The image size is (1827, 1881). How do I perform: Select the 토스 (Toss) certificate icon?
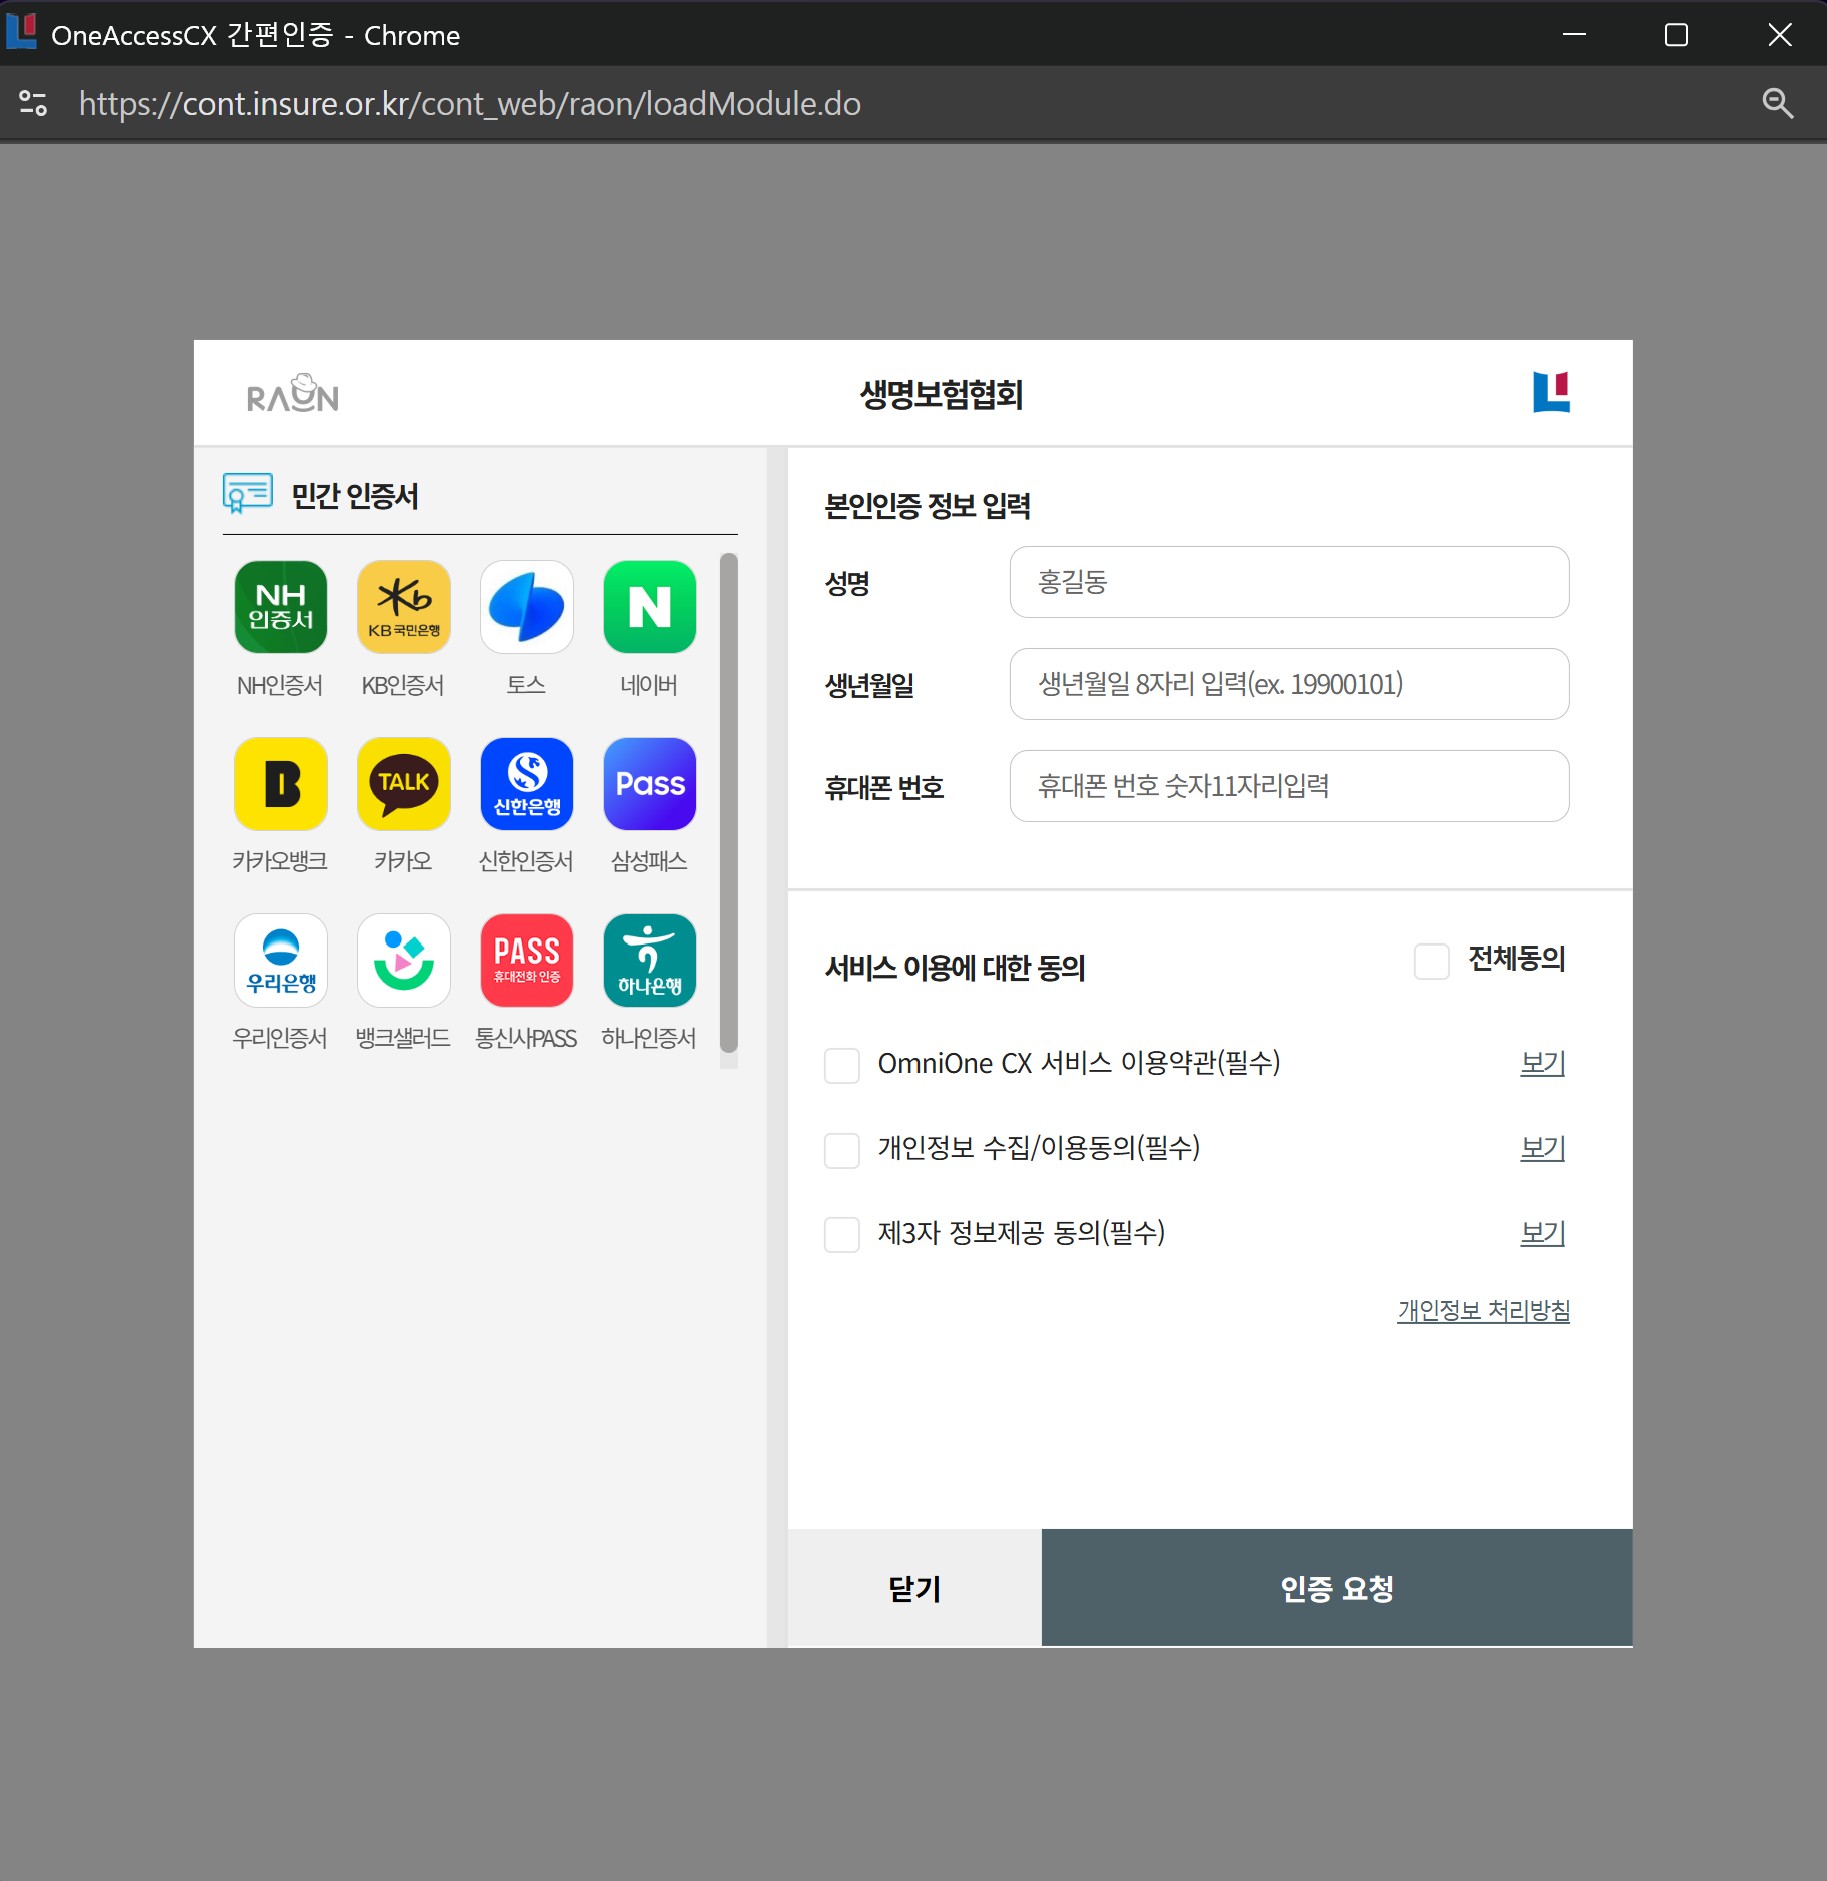click(x=527, y=607)
